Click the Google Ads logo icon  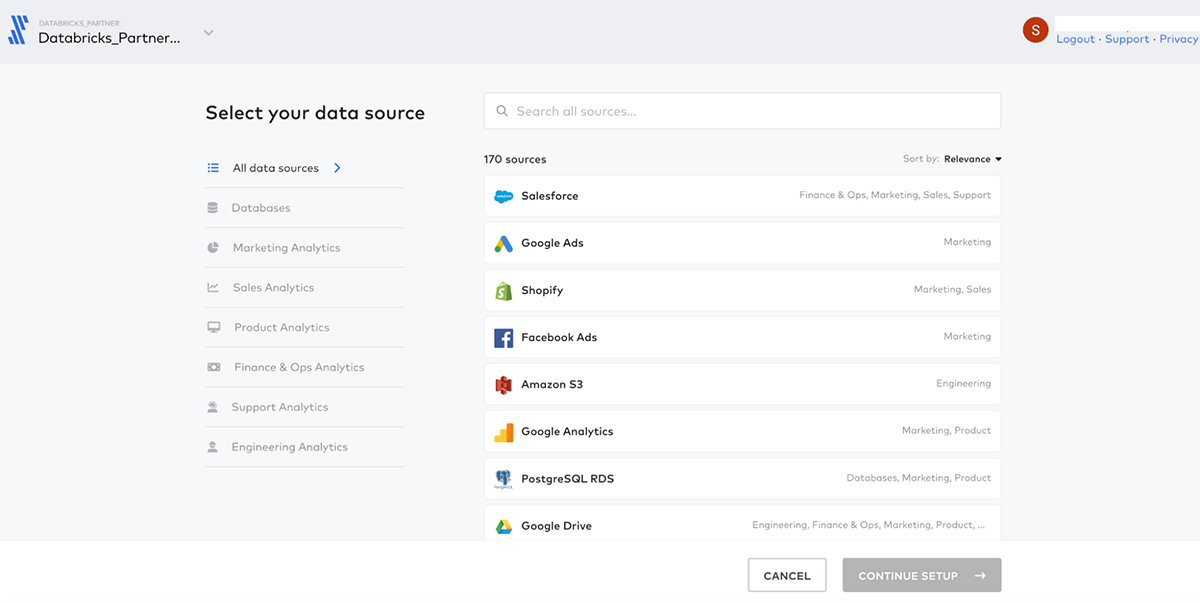[x=503, y=243]
